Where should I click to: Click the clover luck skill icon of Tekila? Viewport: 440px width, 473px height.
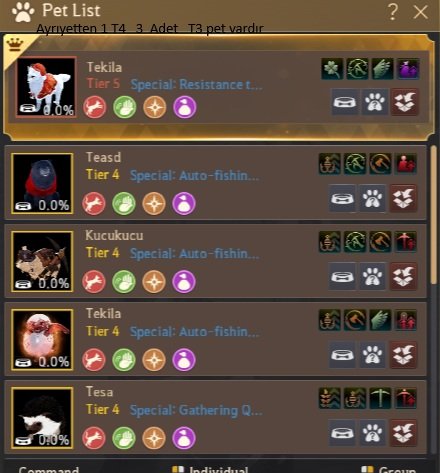(x=332, y=69)
